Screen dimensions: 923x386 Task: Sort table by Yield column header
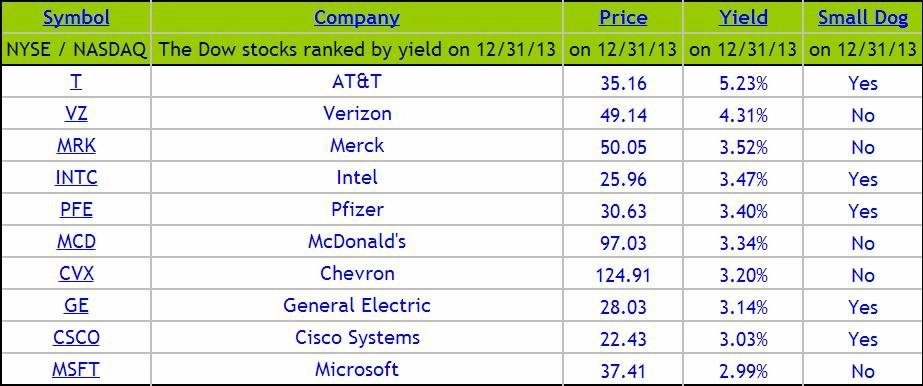tap(743, 18)
